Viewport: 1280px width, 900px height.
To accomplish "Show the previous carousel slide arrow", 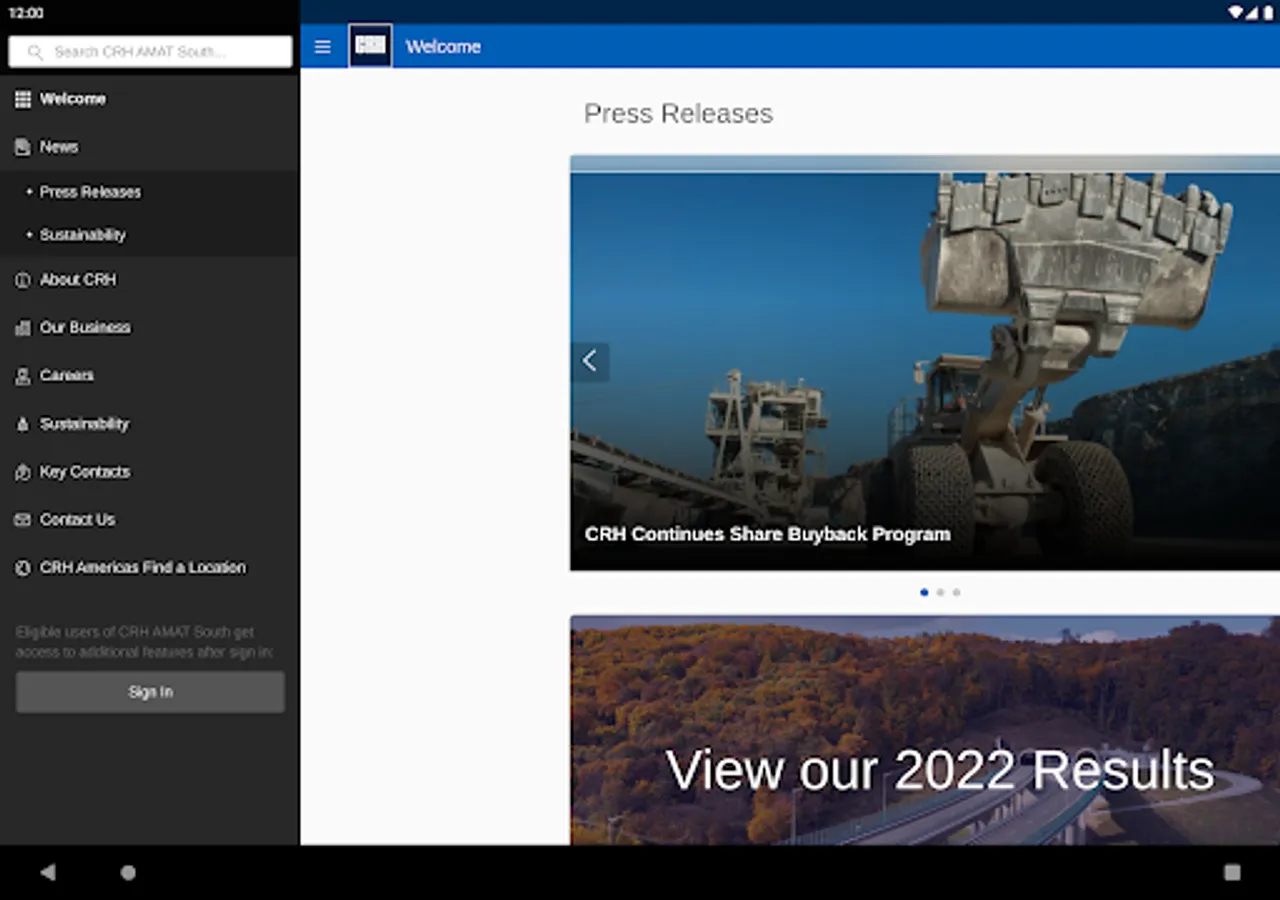I will pyautogui.click(x=590, y=361).
